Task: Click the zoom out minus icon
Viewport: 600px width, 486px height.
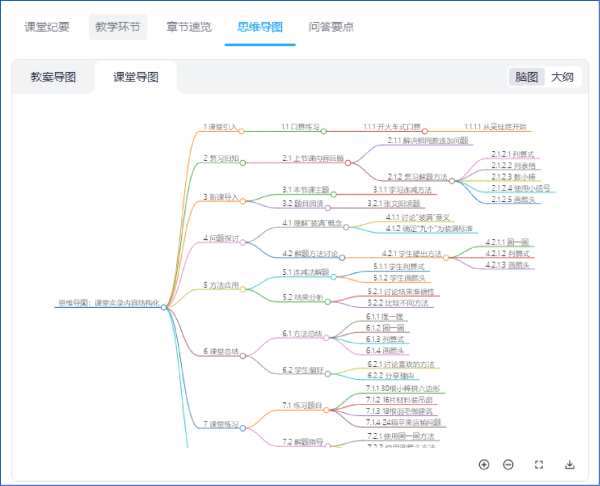Action: [x=508, y=464]
